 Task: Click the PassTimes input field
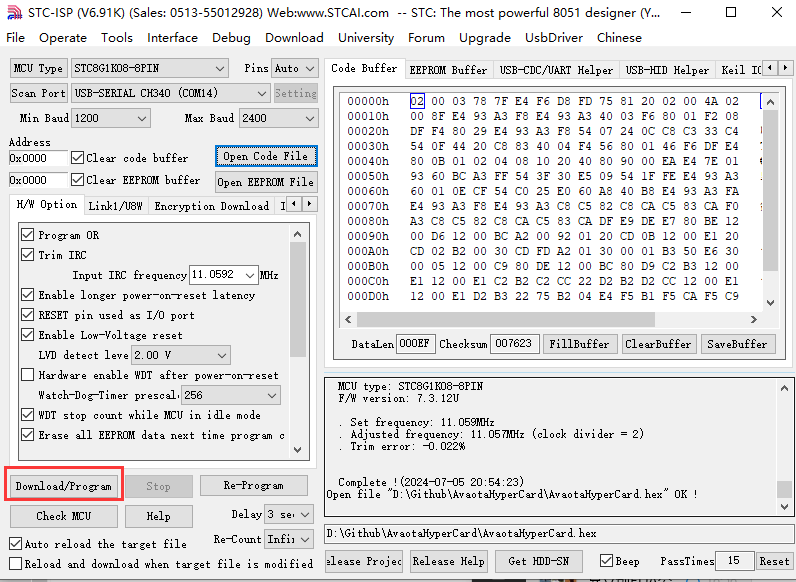coord(733,561)
